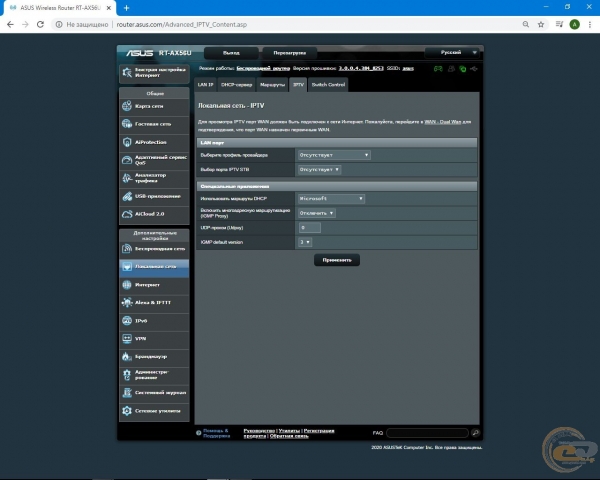This screenshot has height=480, width=600.
Task: Switch to the Switch Control tab
Action: (x=328, y=85)
